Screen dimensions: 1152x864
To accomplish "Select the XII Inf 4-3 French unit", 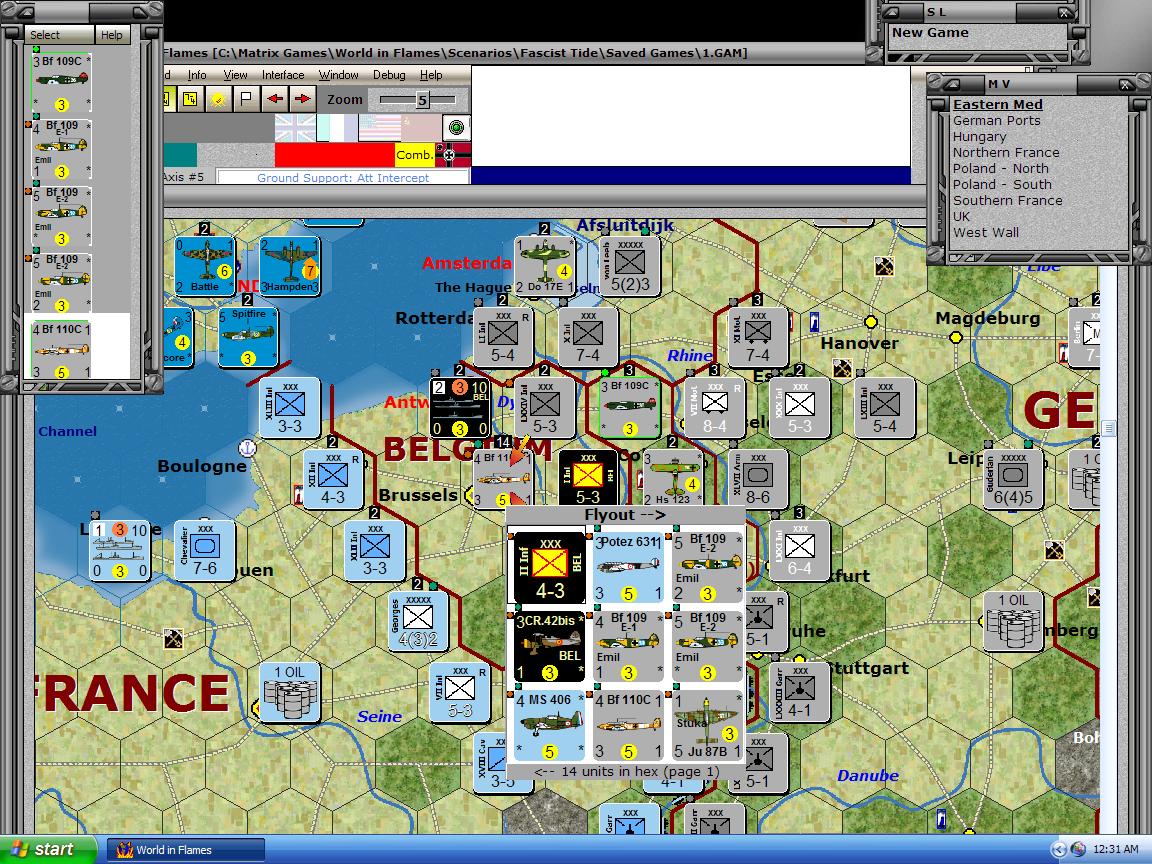I will (x=333, y=479).
